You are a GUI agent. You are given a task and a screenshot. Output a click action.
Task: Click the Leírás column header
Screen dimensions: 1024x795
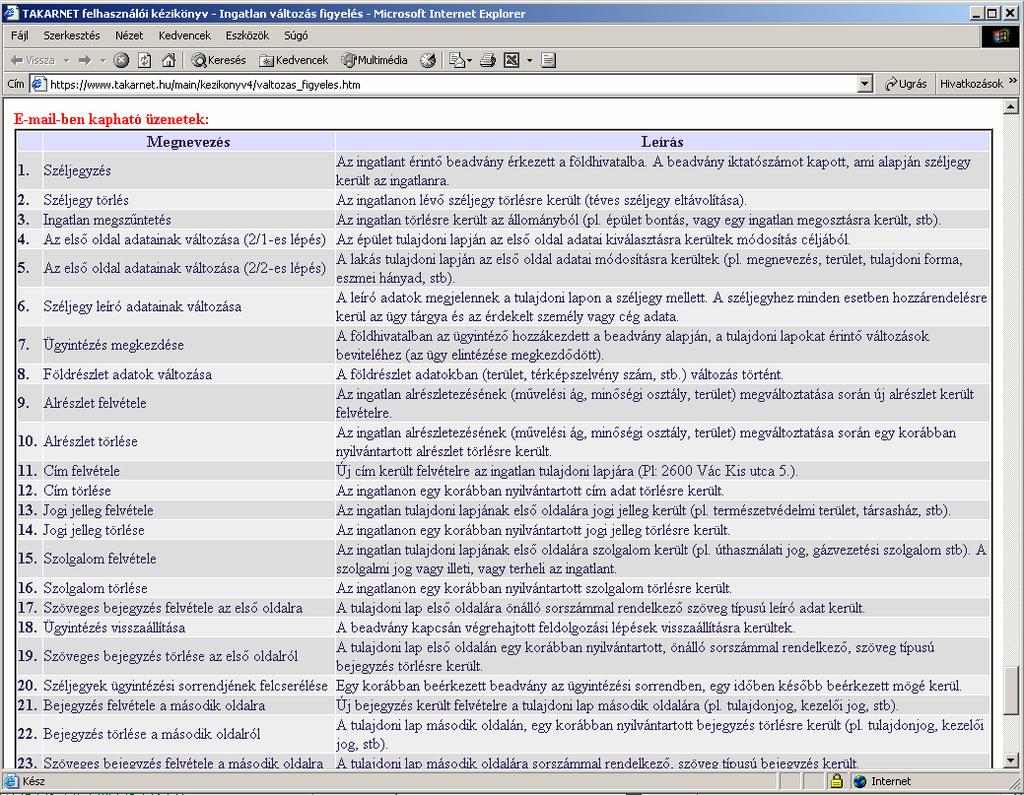tap(662, 142)
